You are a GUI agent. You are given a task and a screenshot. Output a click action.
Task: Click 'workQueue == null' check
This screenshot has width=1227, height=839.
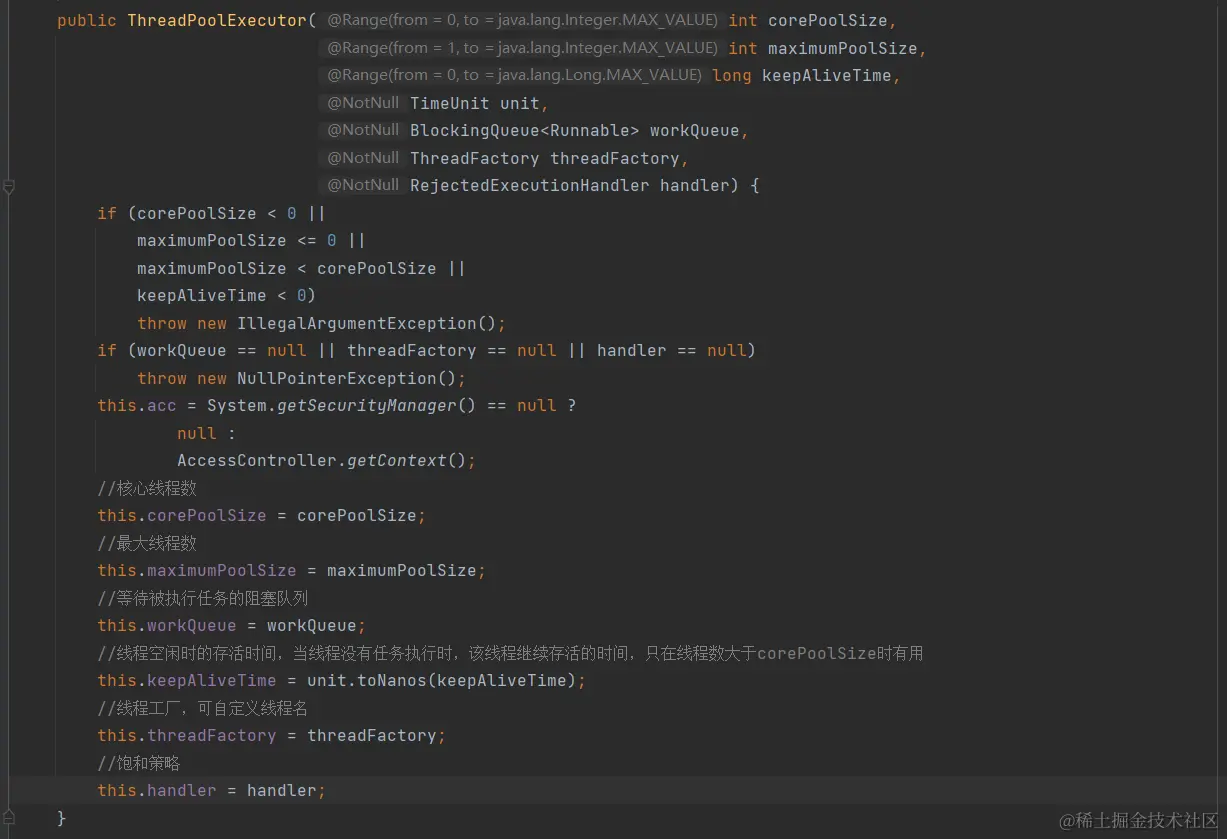[x=221, y=351]
